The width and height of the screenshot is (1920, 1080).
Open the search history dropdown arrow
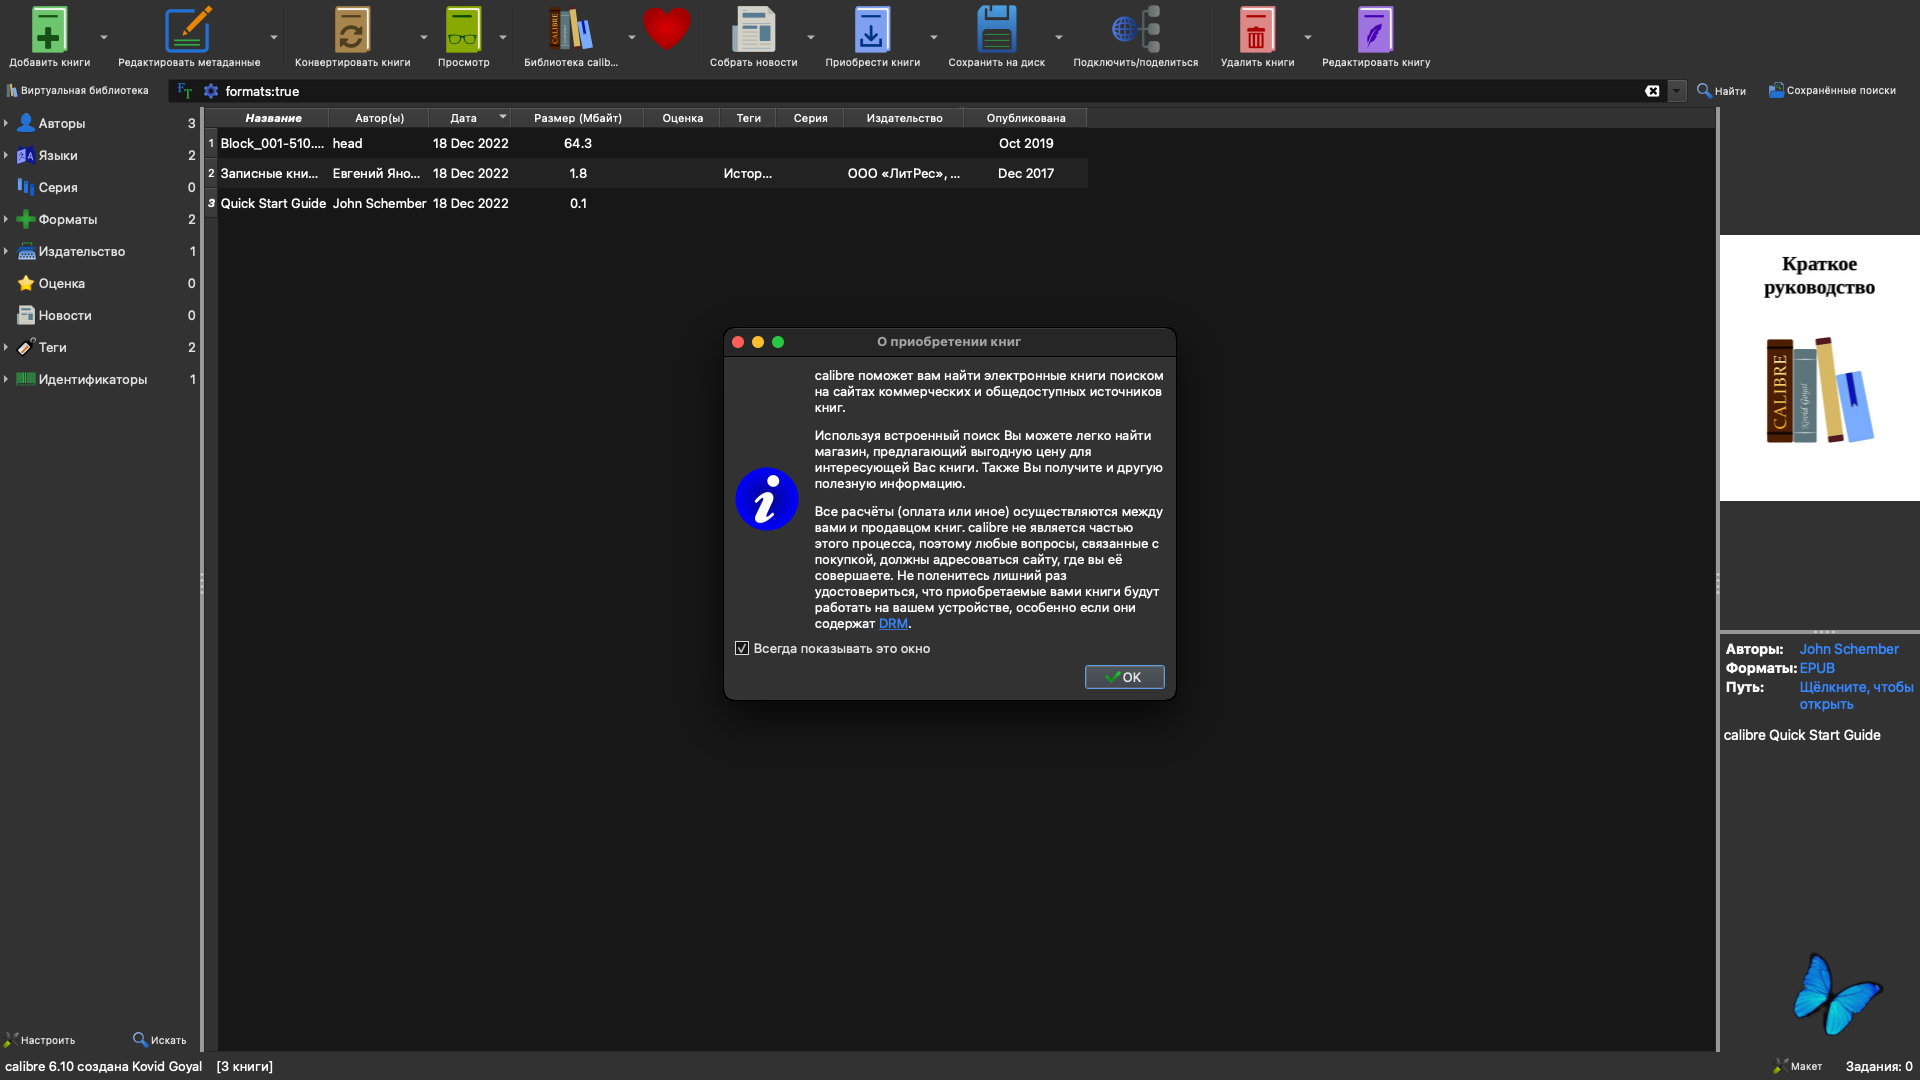(1677, 91)
